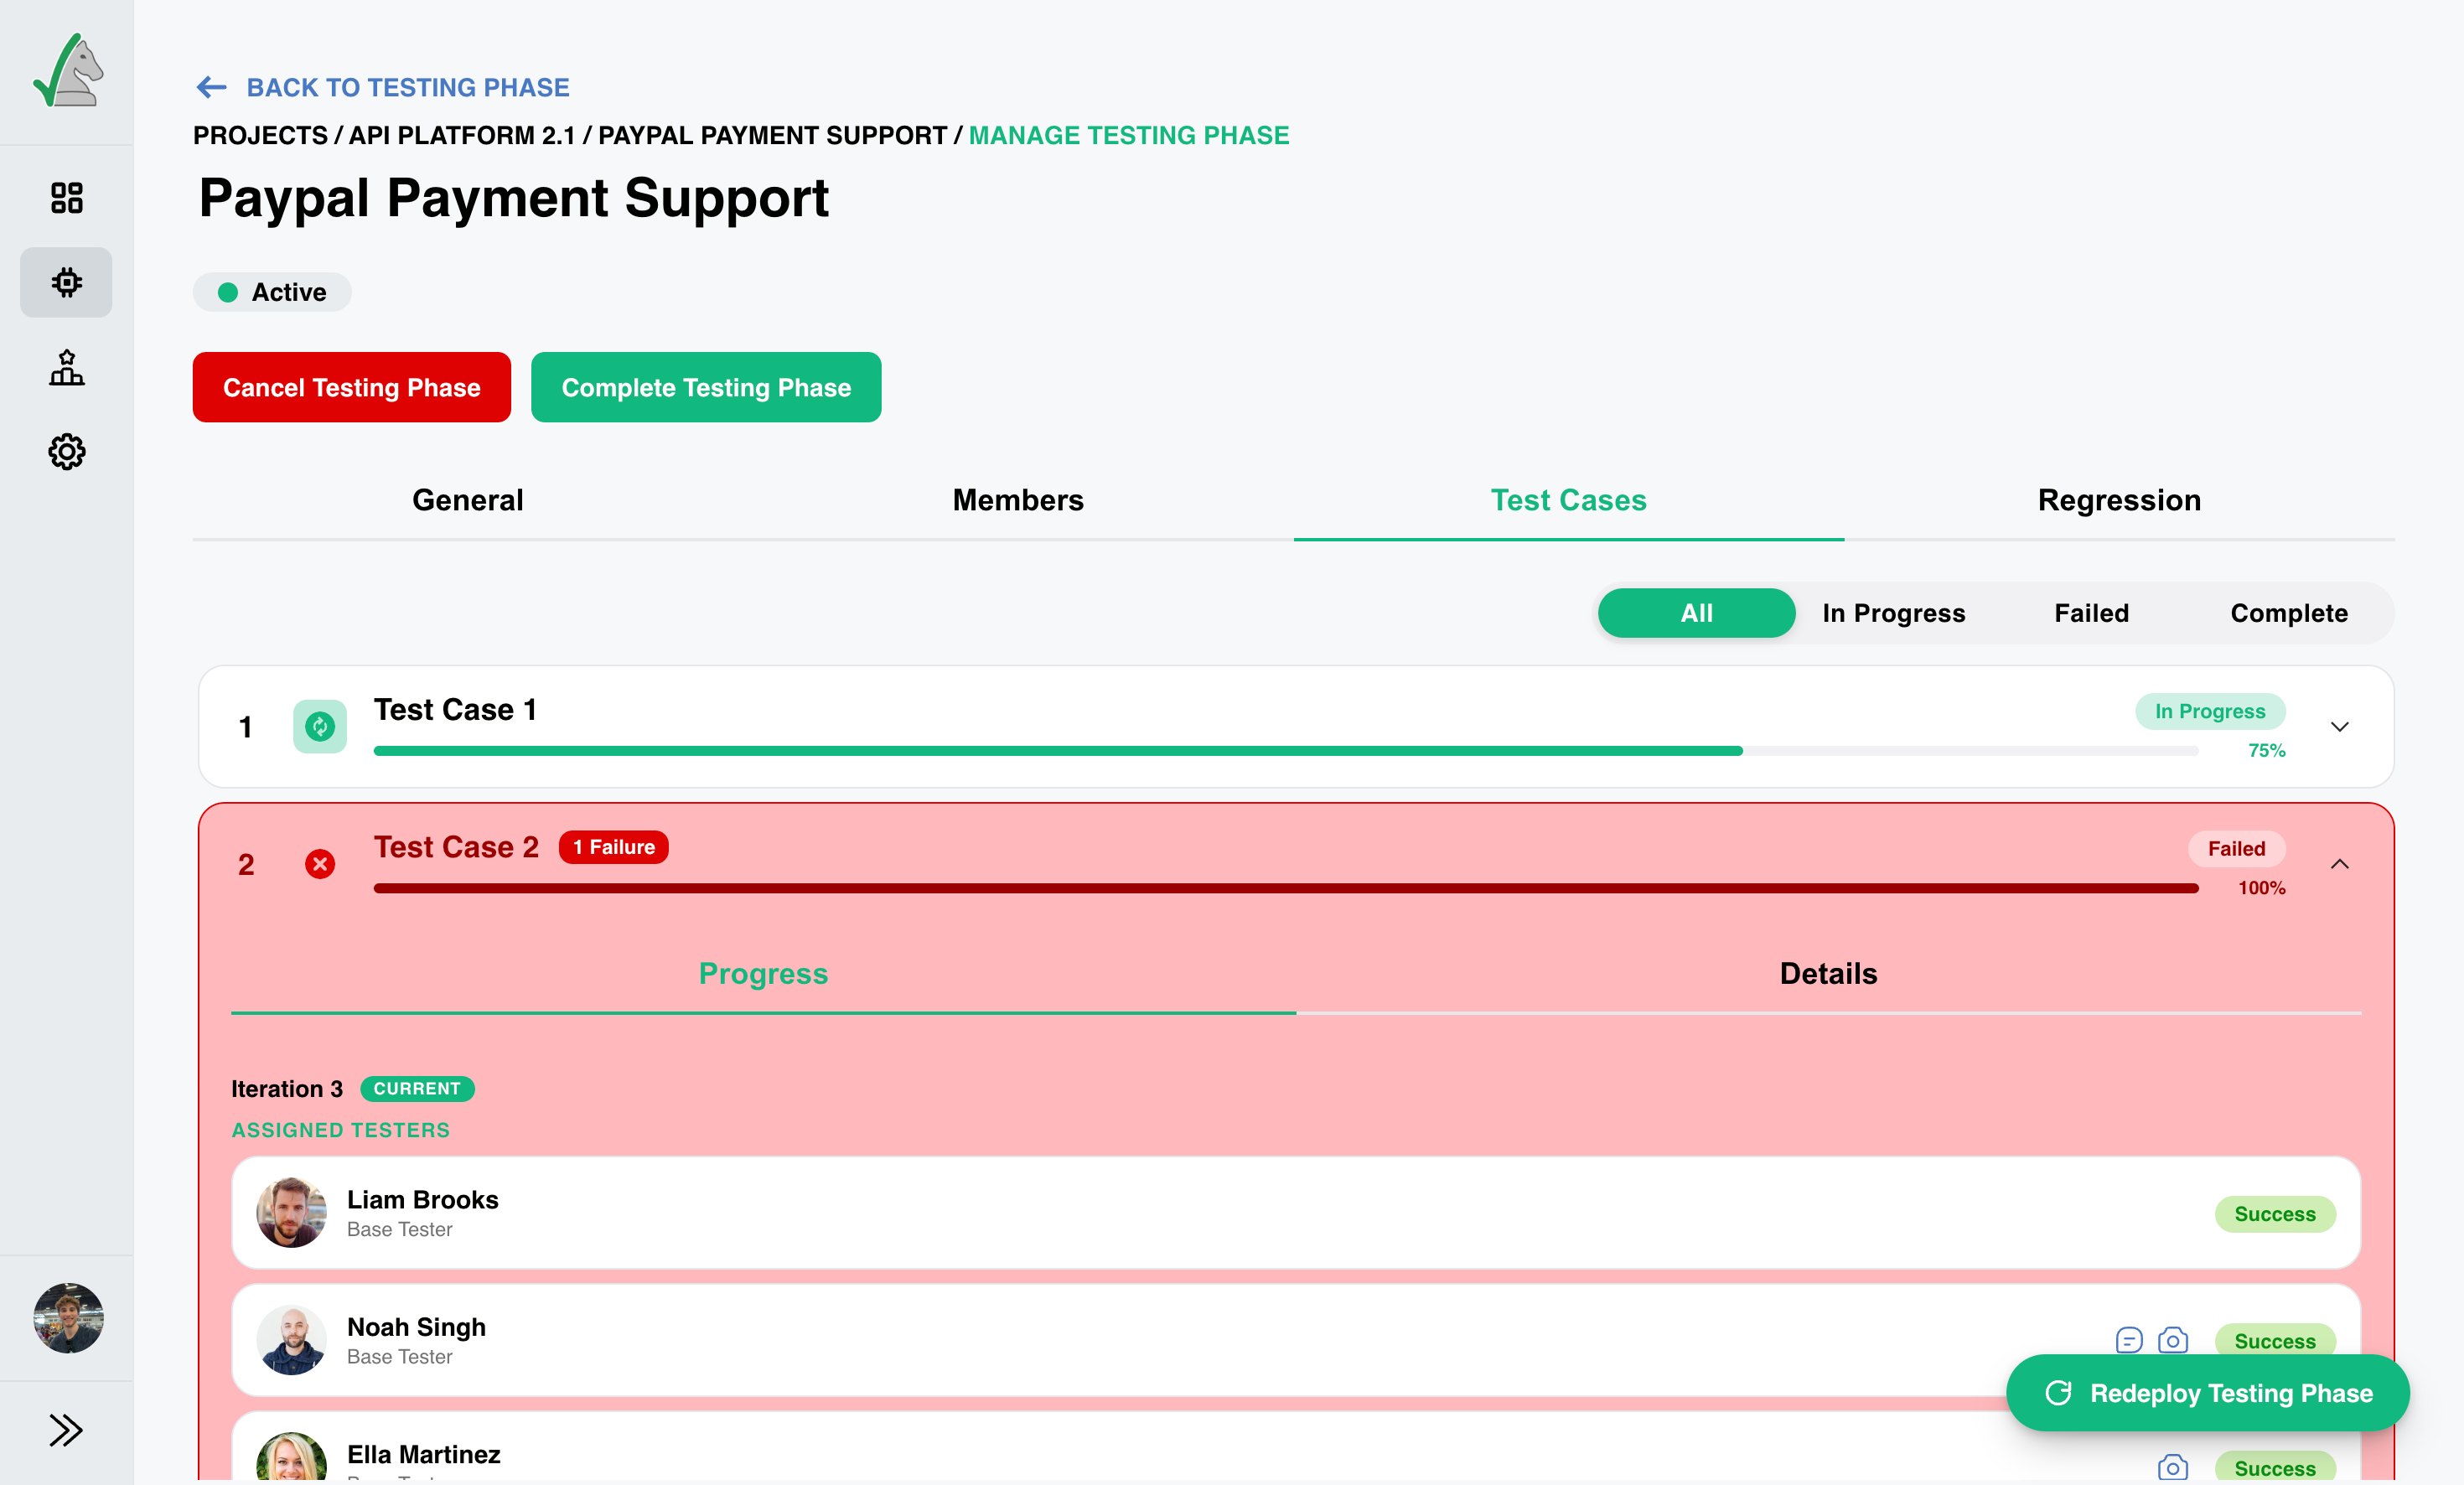Image resolution: width=2464 pixels, height=1485 pixels.
Task: Select the Test Cases tab
Action: pyautogui.click(x=1569, y=500)
